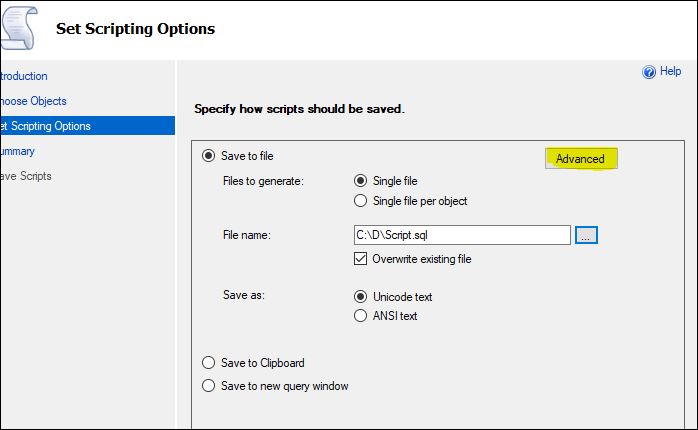Go to the Introduction wizard step
The height and width of the screenshot is (430, 698).
[24, 76]
